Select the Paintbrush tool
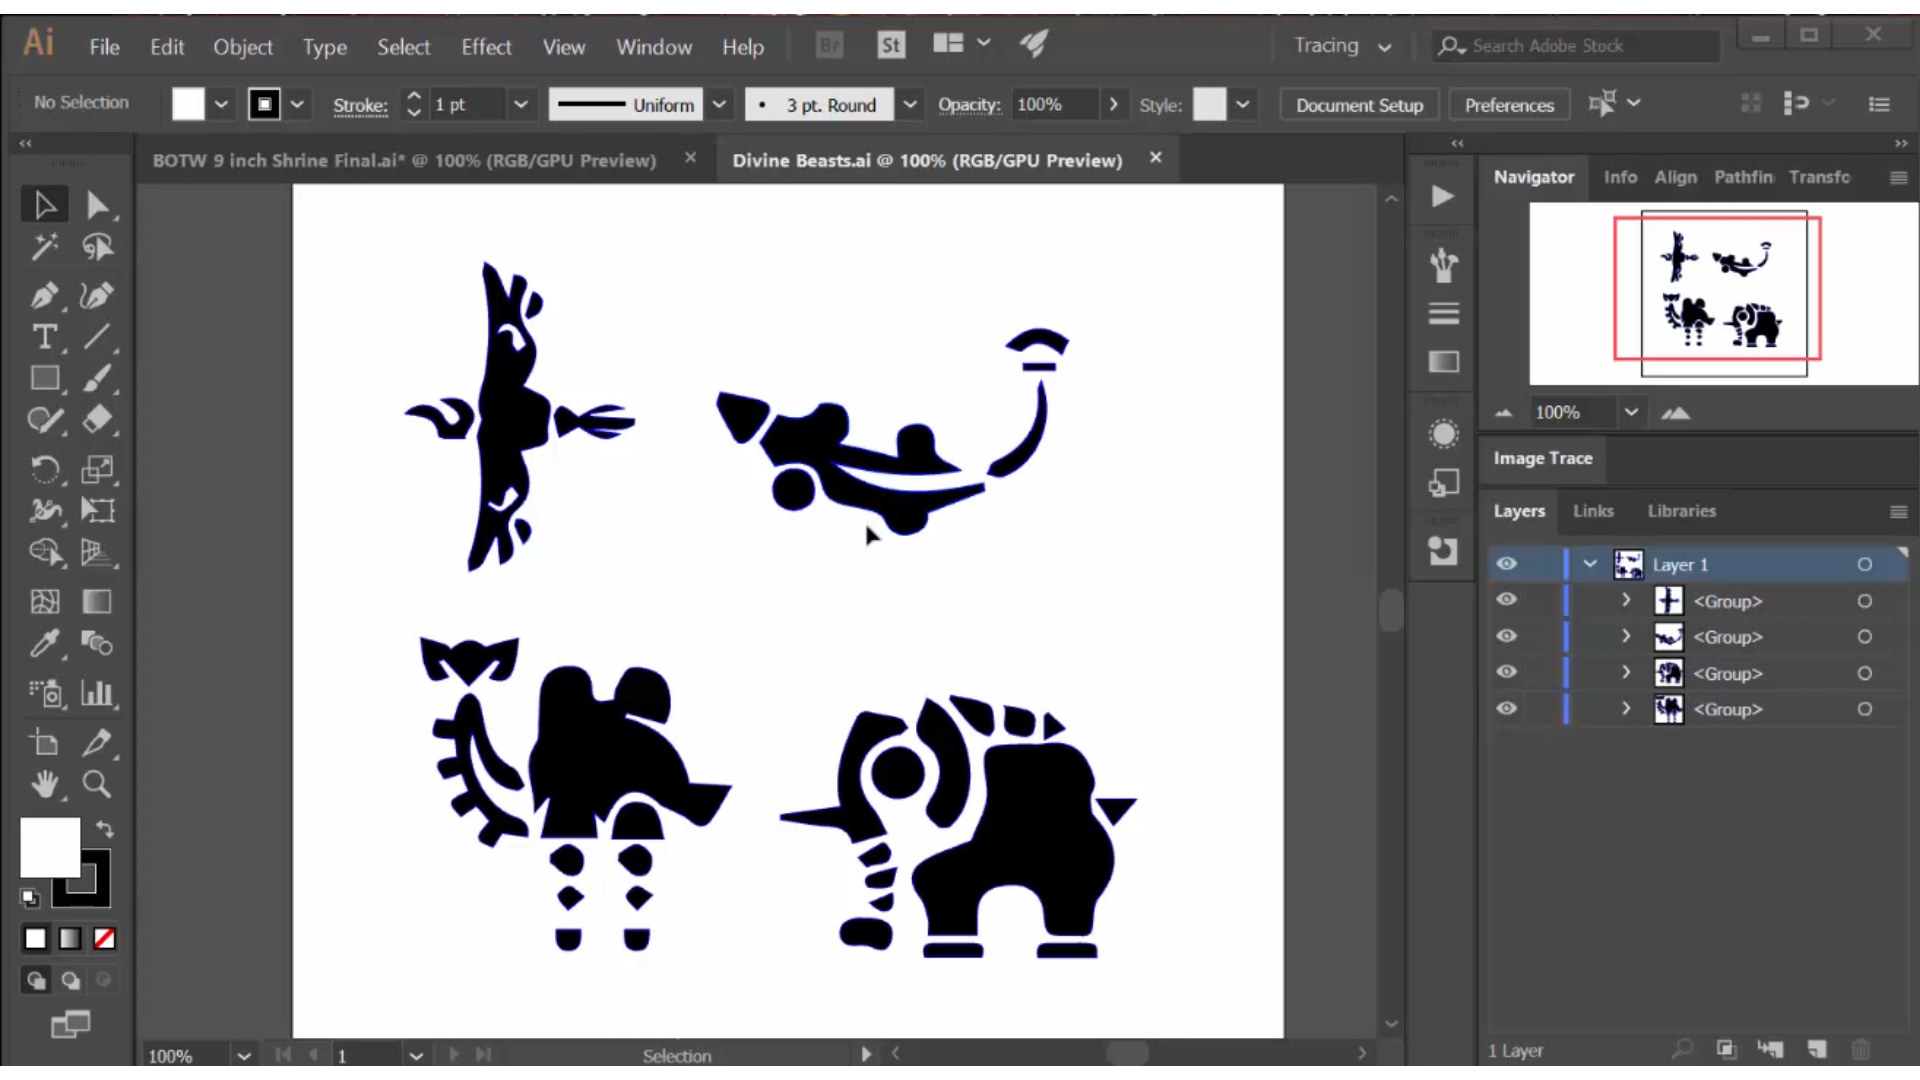The width and height of the screenshot is (1920, 1080). tap(97, 377)
